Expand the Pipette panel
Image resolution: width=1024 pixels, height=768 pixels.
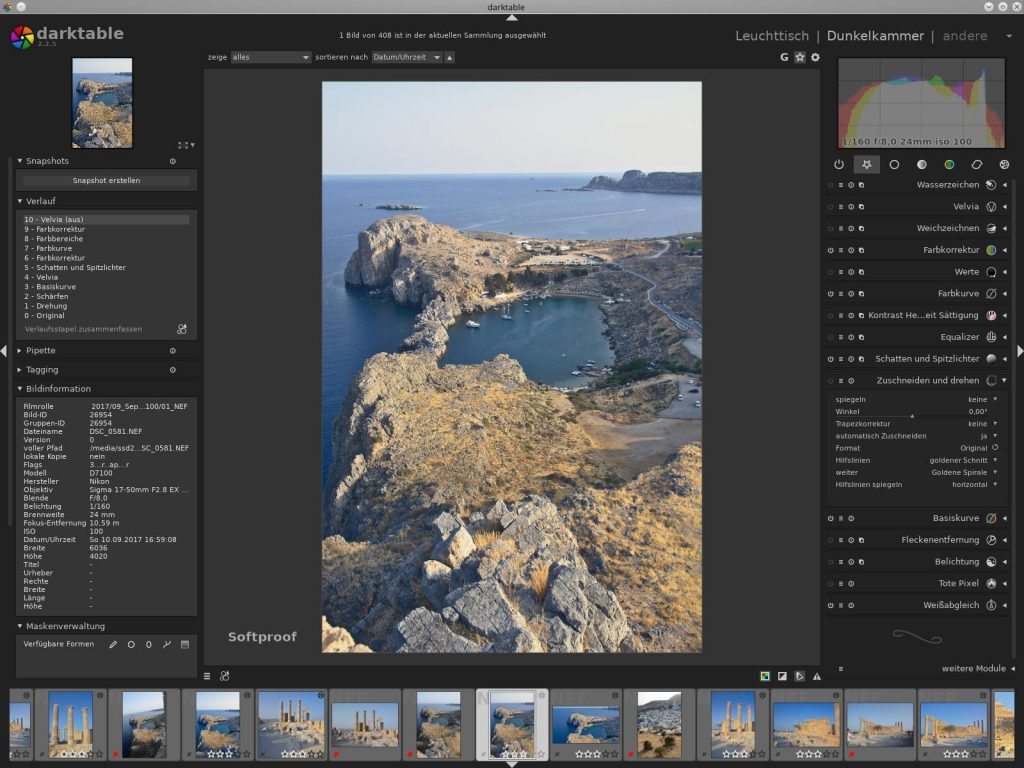pyautogui.click(x=41, y=351)
